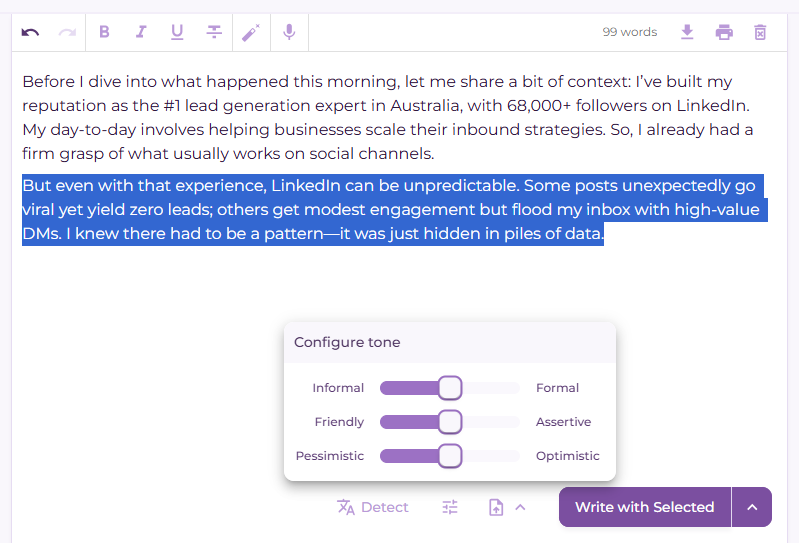Viewport: 799px width, 543px height.
Task: Delete the document text
Action: point(760,32)
